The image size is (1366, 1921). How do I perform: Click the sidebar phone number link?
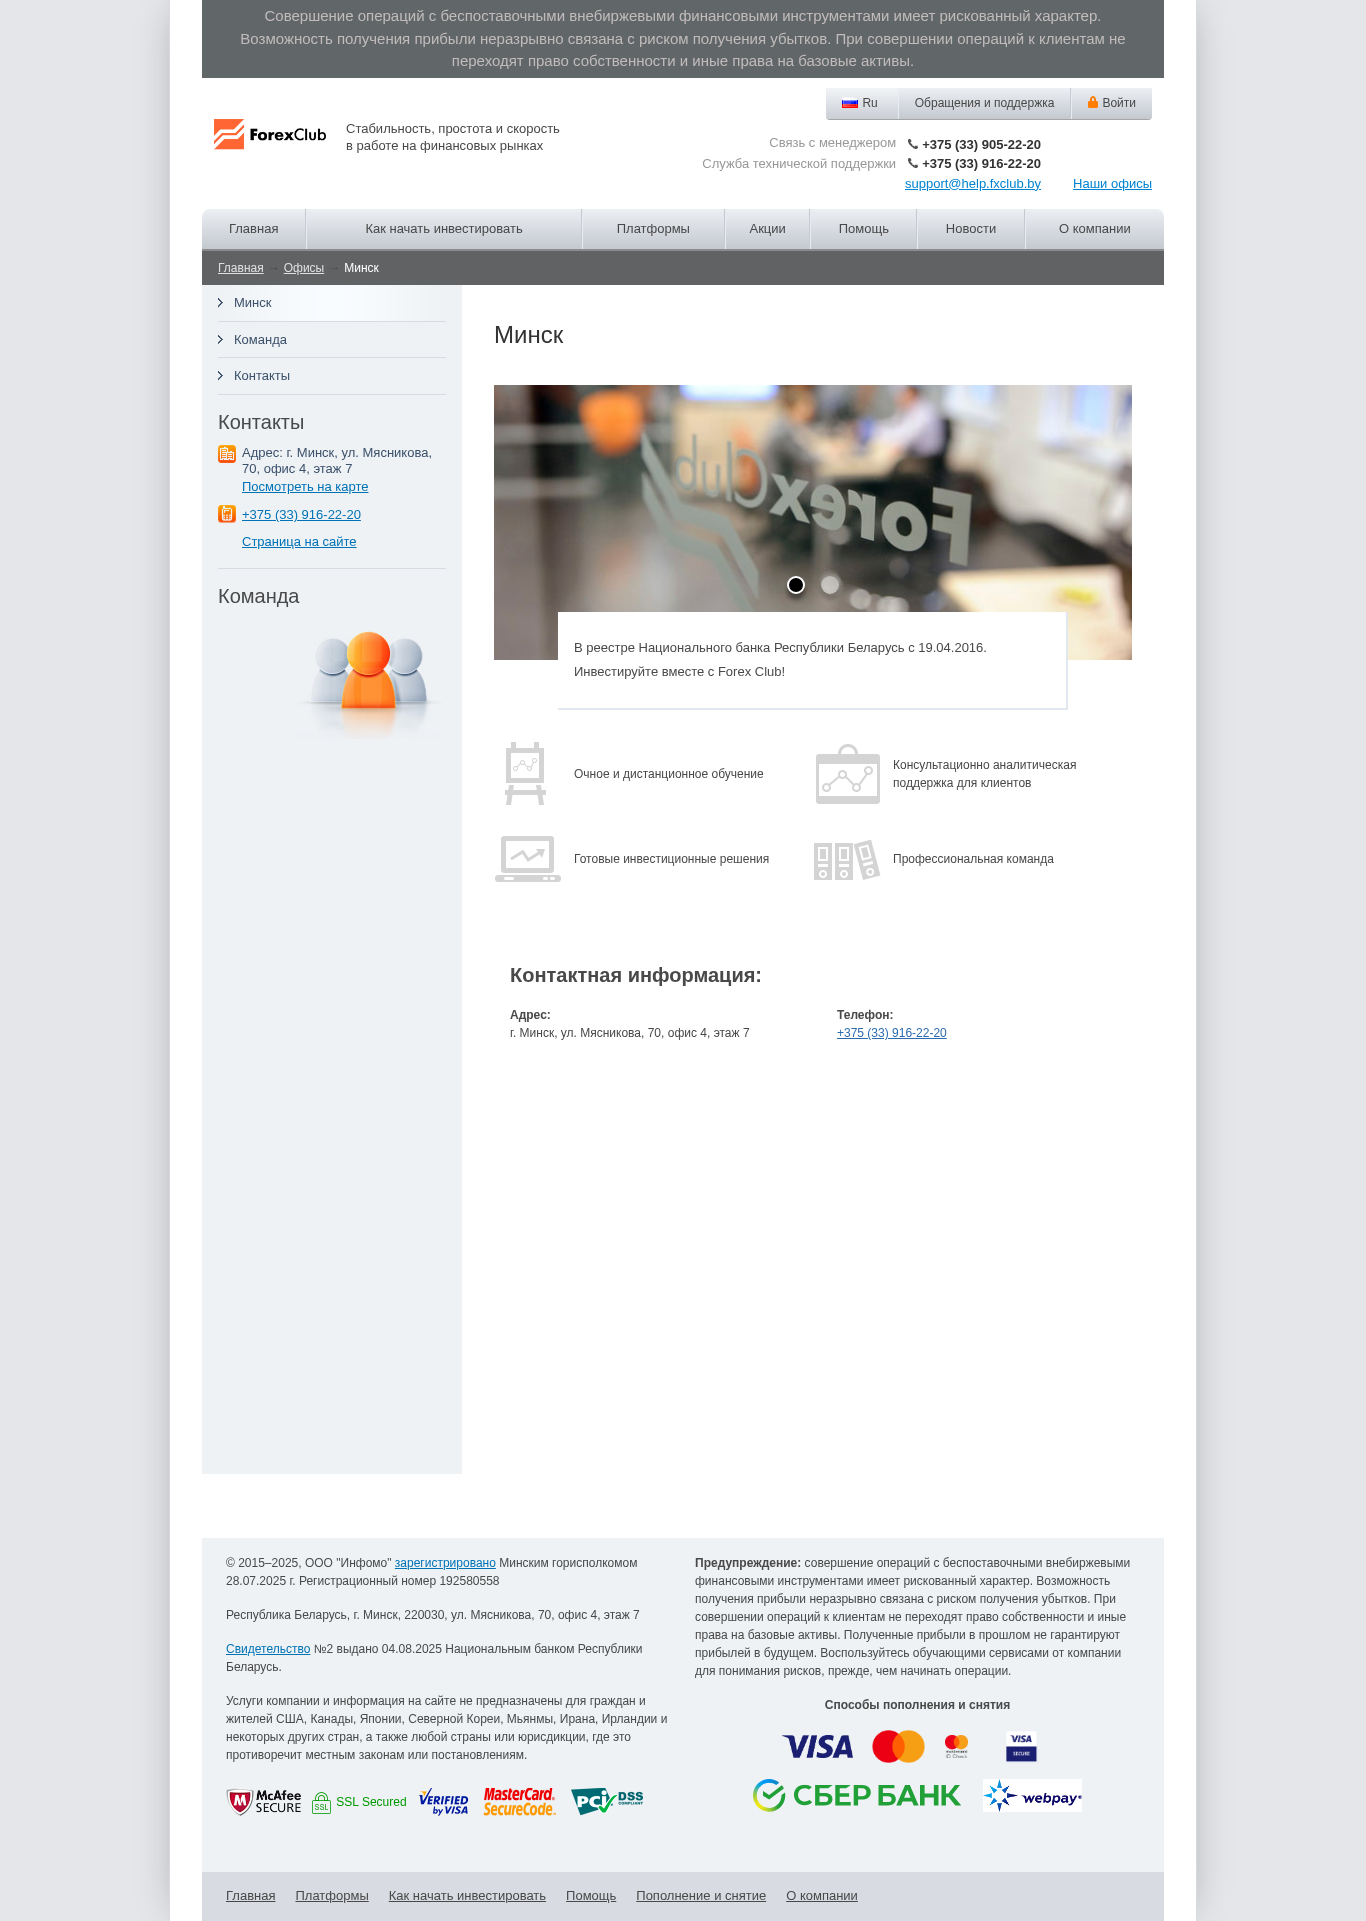(301, 515)
